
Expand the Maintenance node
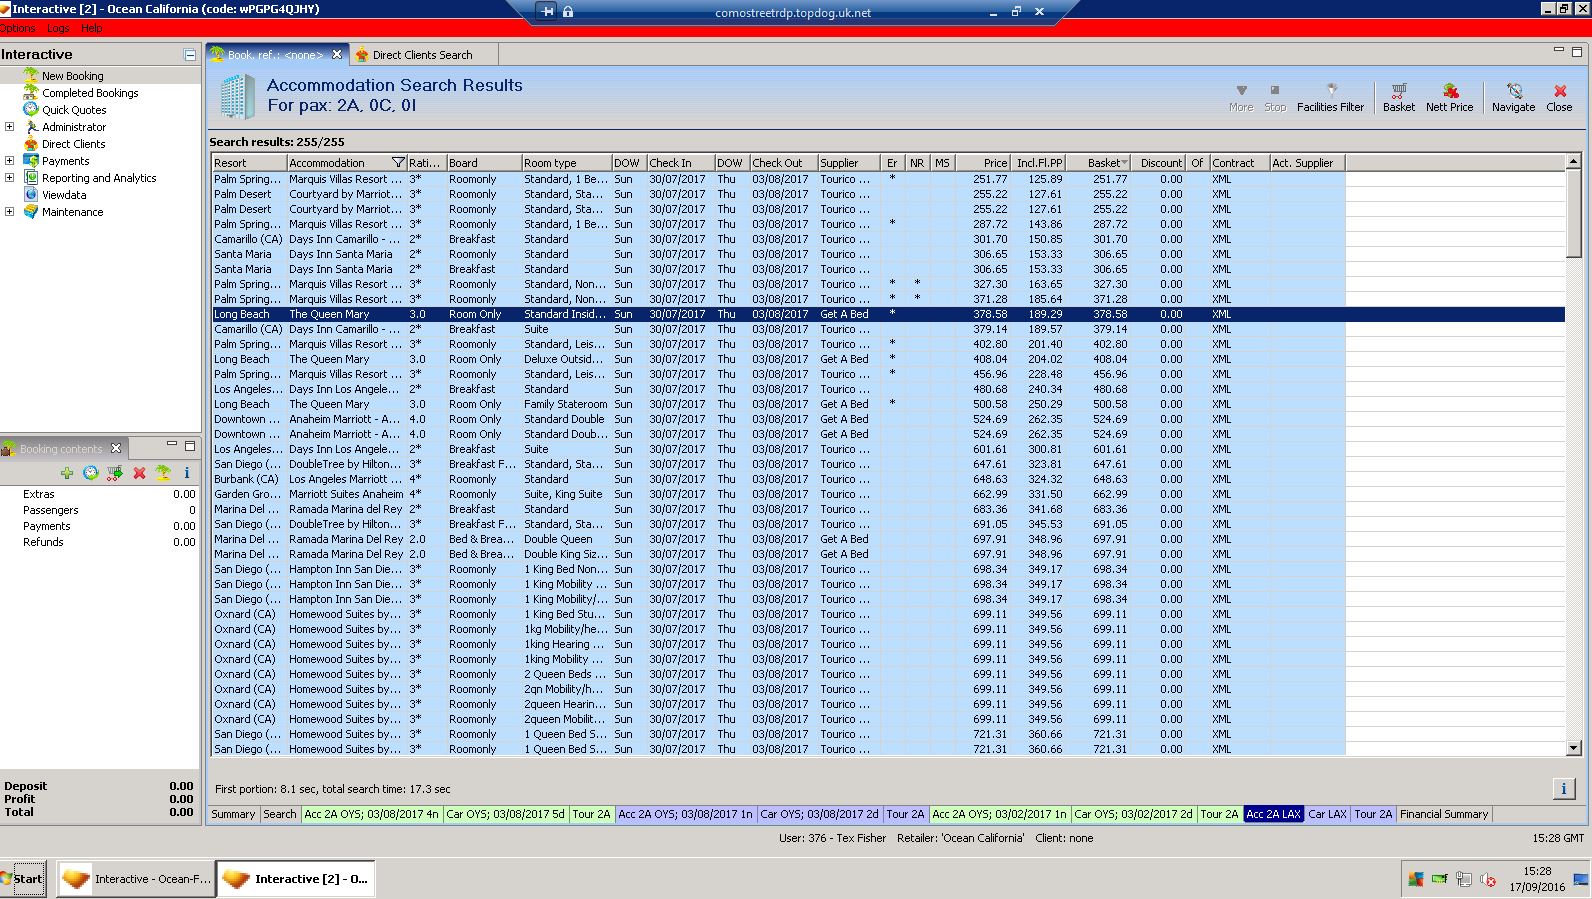(x=9, y=212)
